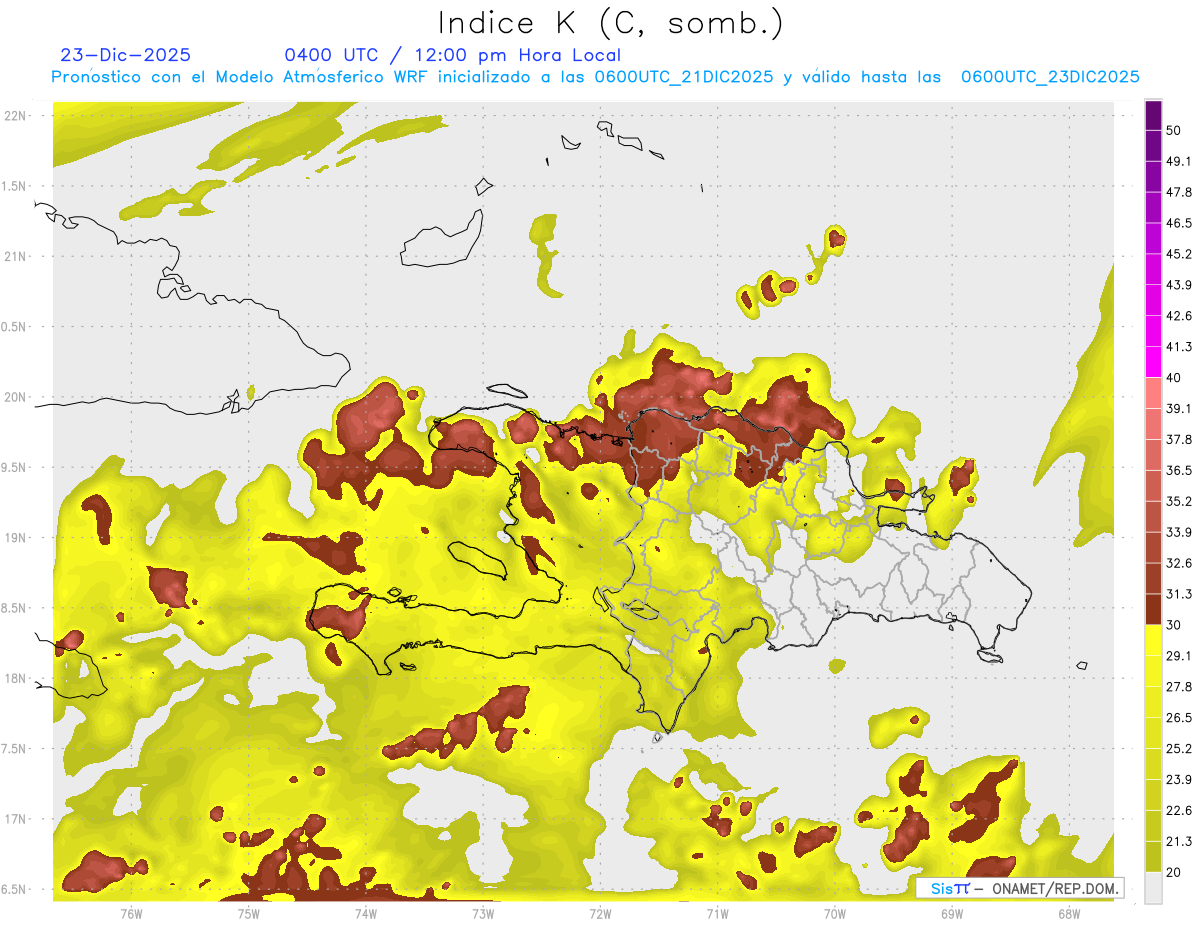Click the '22N' latitude label

pos(15,115)
